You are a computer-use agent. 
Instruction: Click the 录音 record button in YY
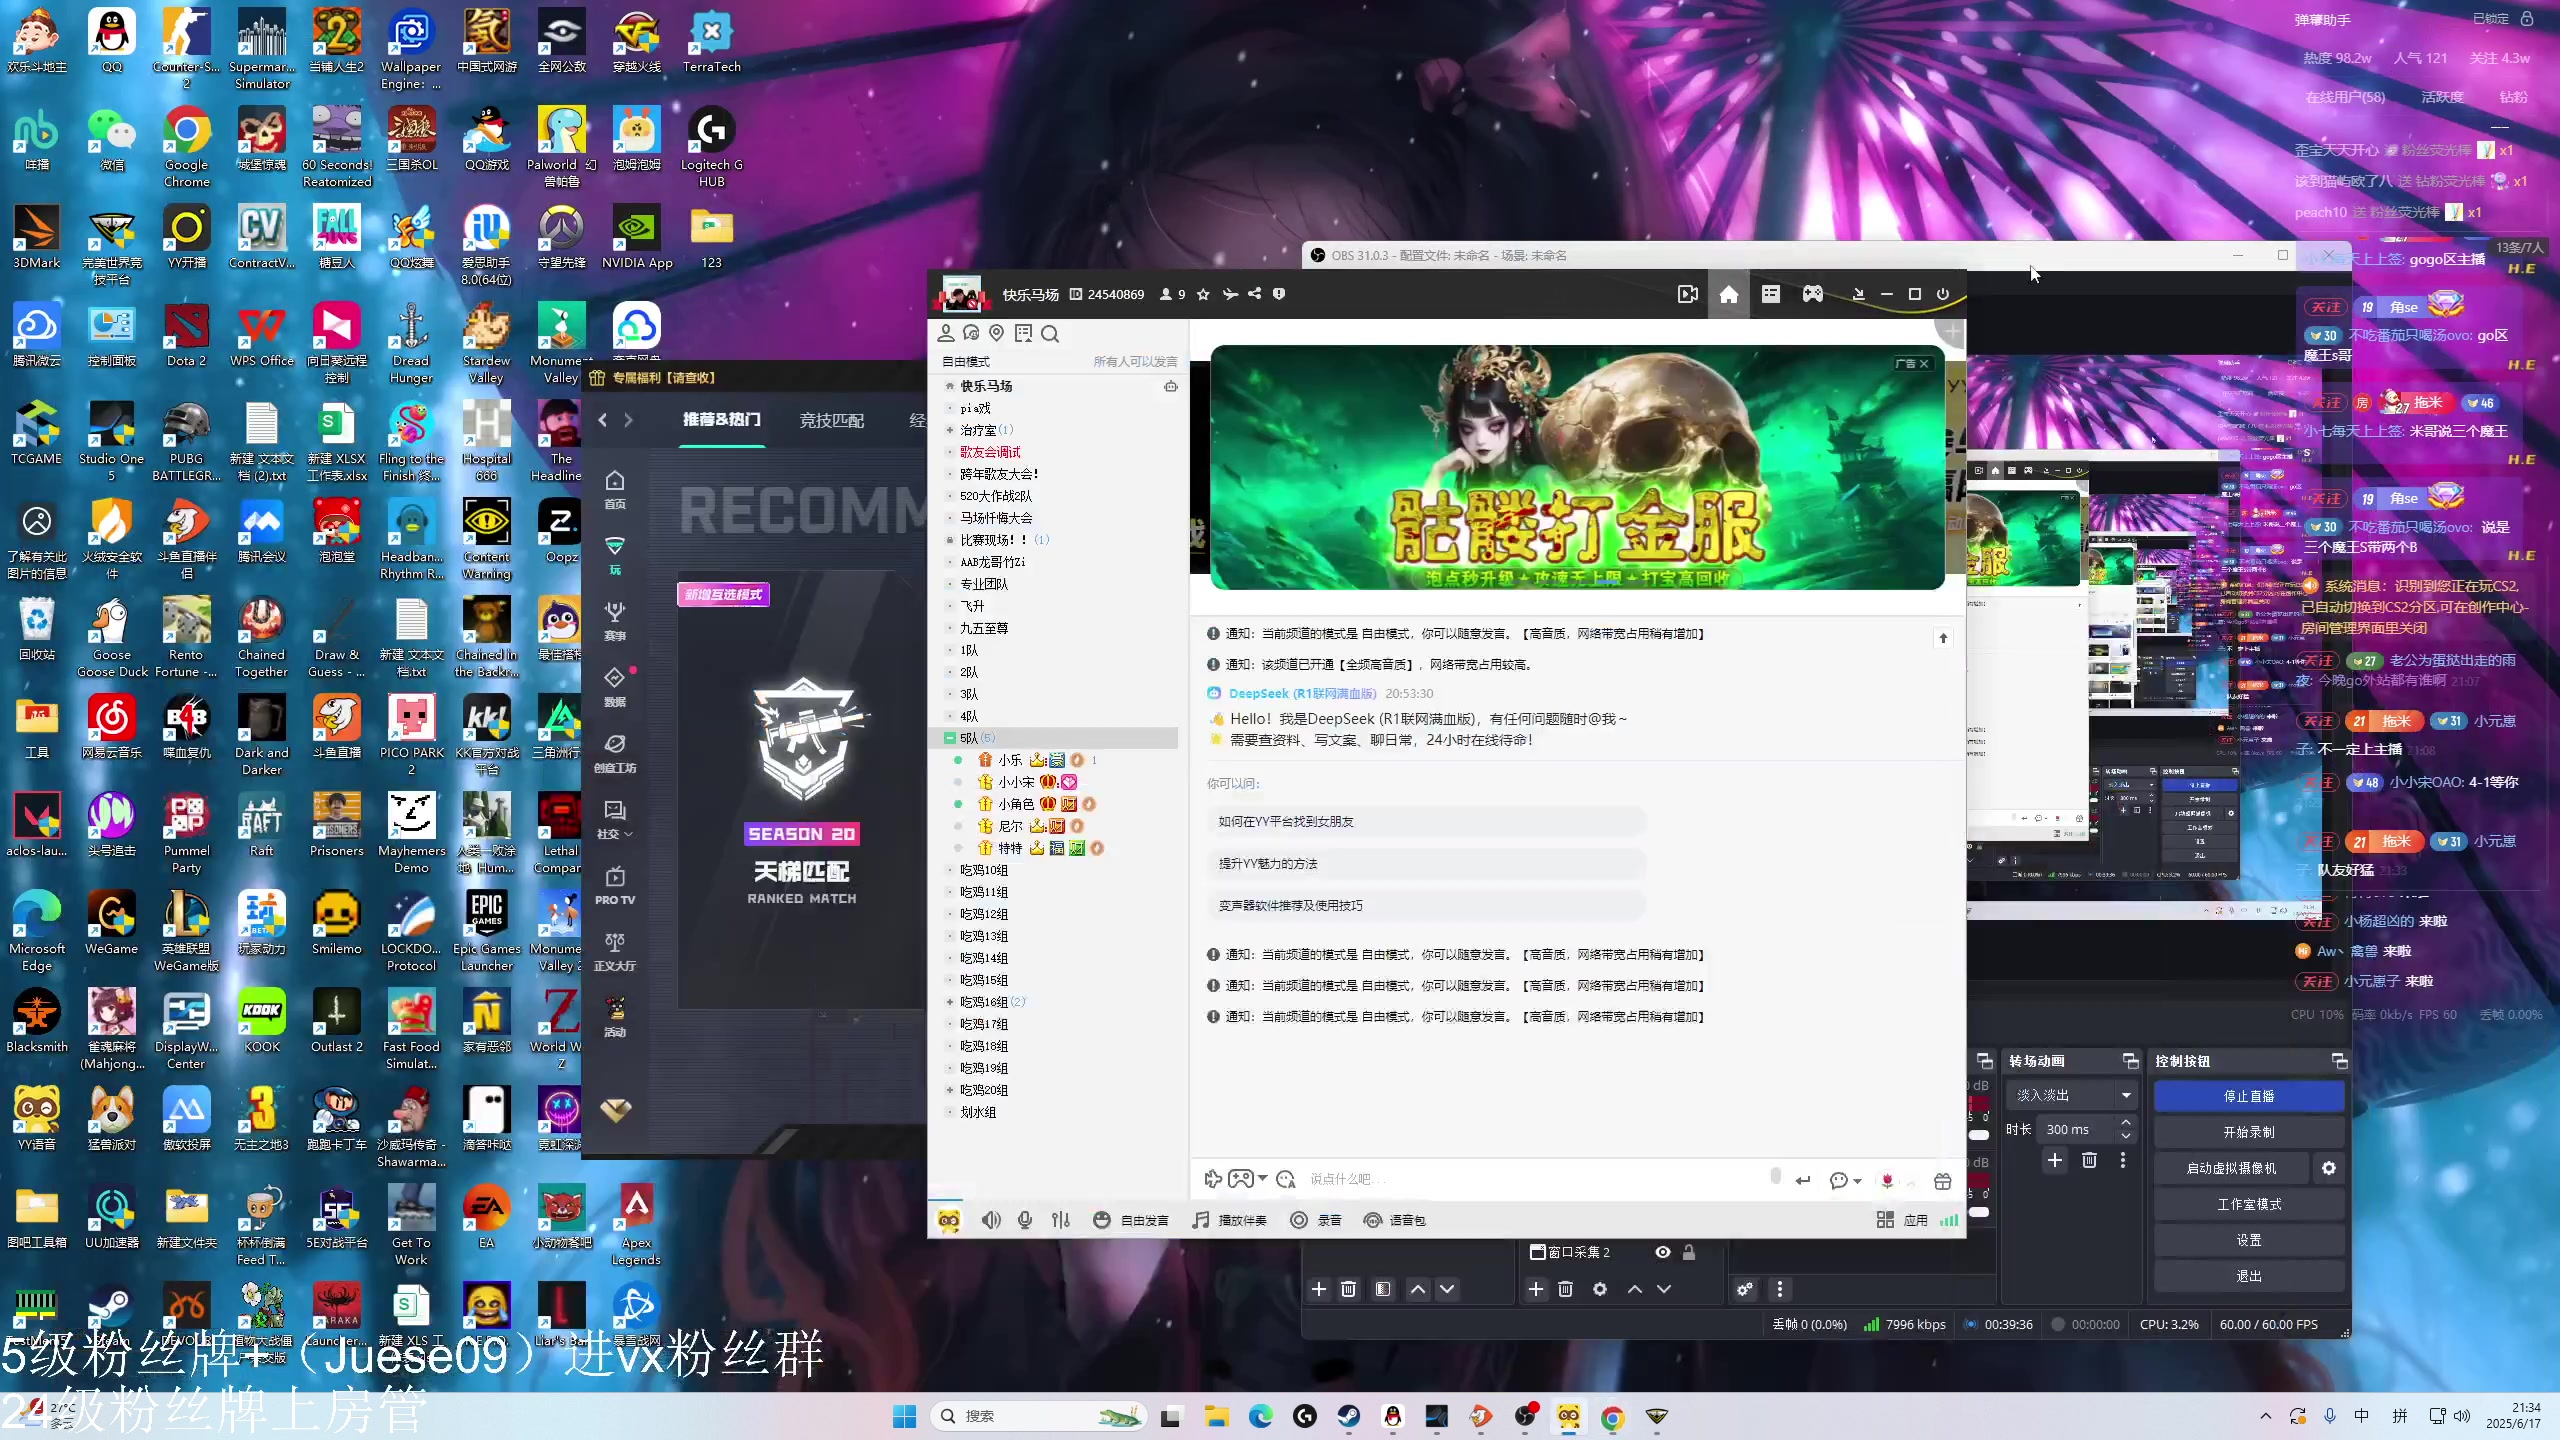1316,1220
